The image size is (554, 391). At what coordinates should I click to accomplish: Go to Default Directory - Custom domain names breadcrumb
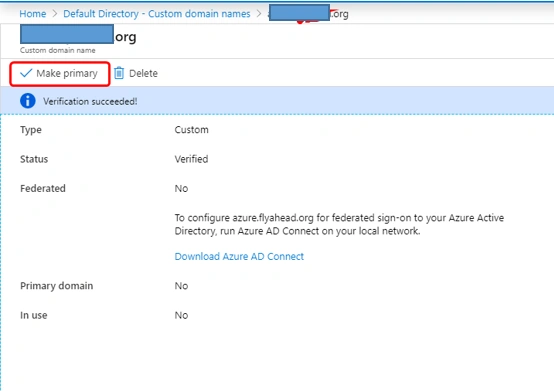157,14
